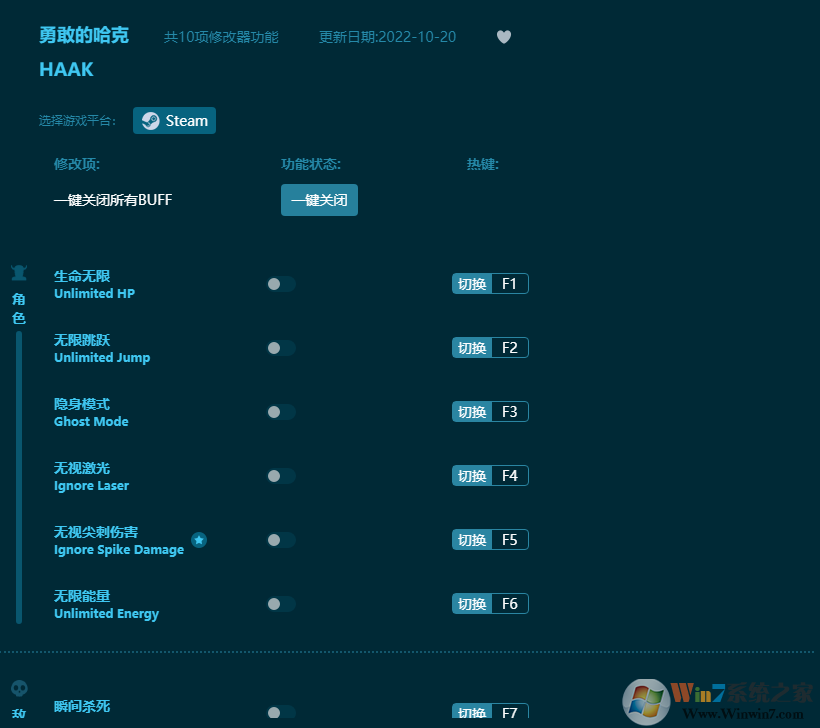Enable the 瞬间杀死 instant kill toggle
The height and width of the screenshot is (728, 820).
[281, 713]
